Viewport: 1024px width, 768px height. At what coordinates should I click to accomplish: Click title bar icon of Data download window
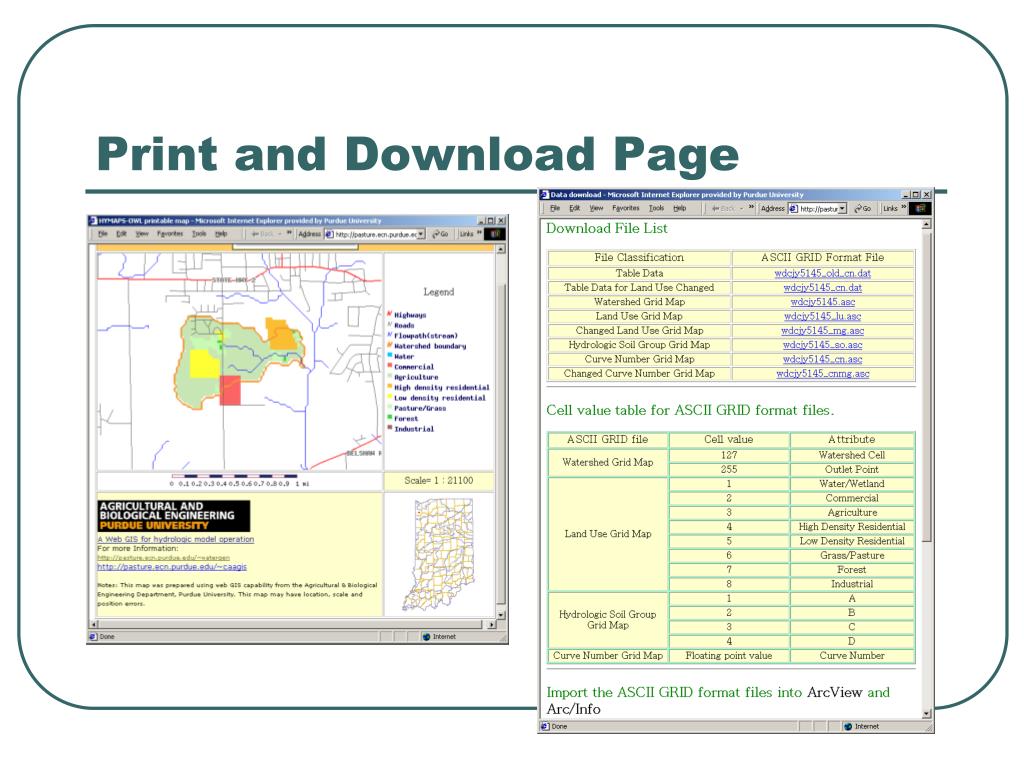[x=545, y=195]
